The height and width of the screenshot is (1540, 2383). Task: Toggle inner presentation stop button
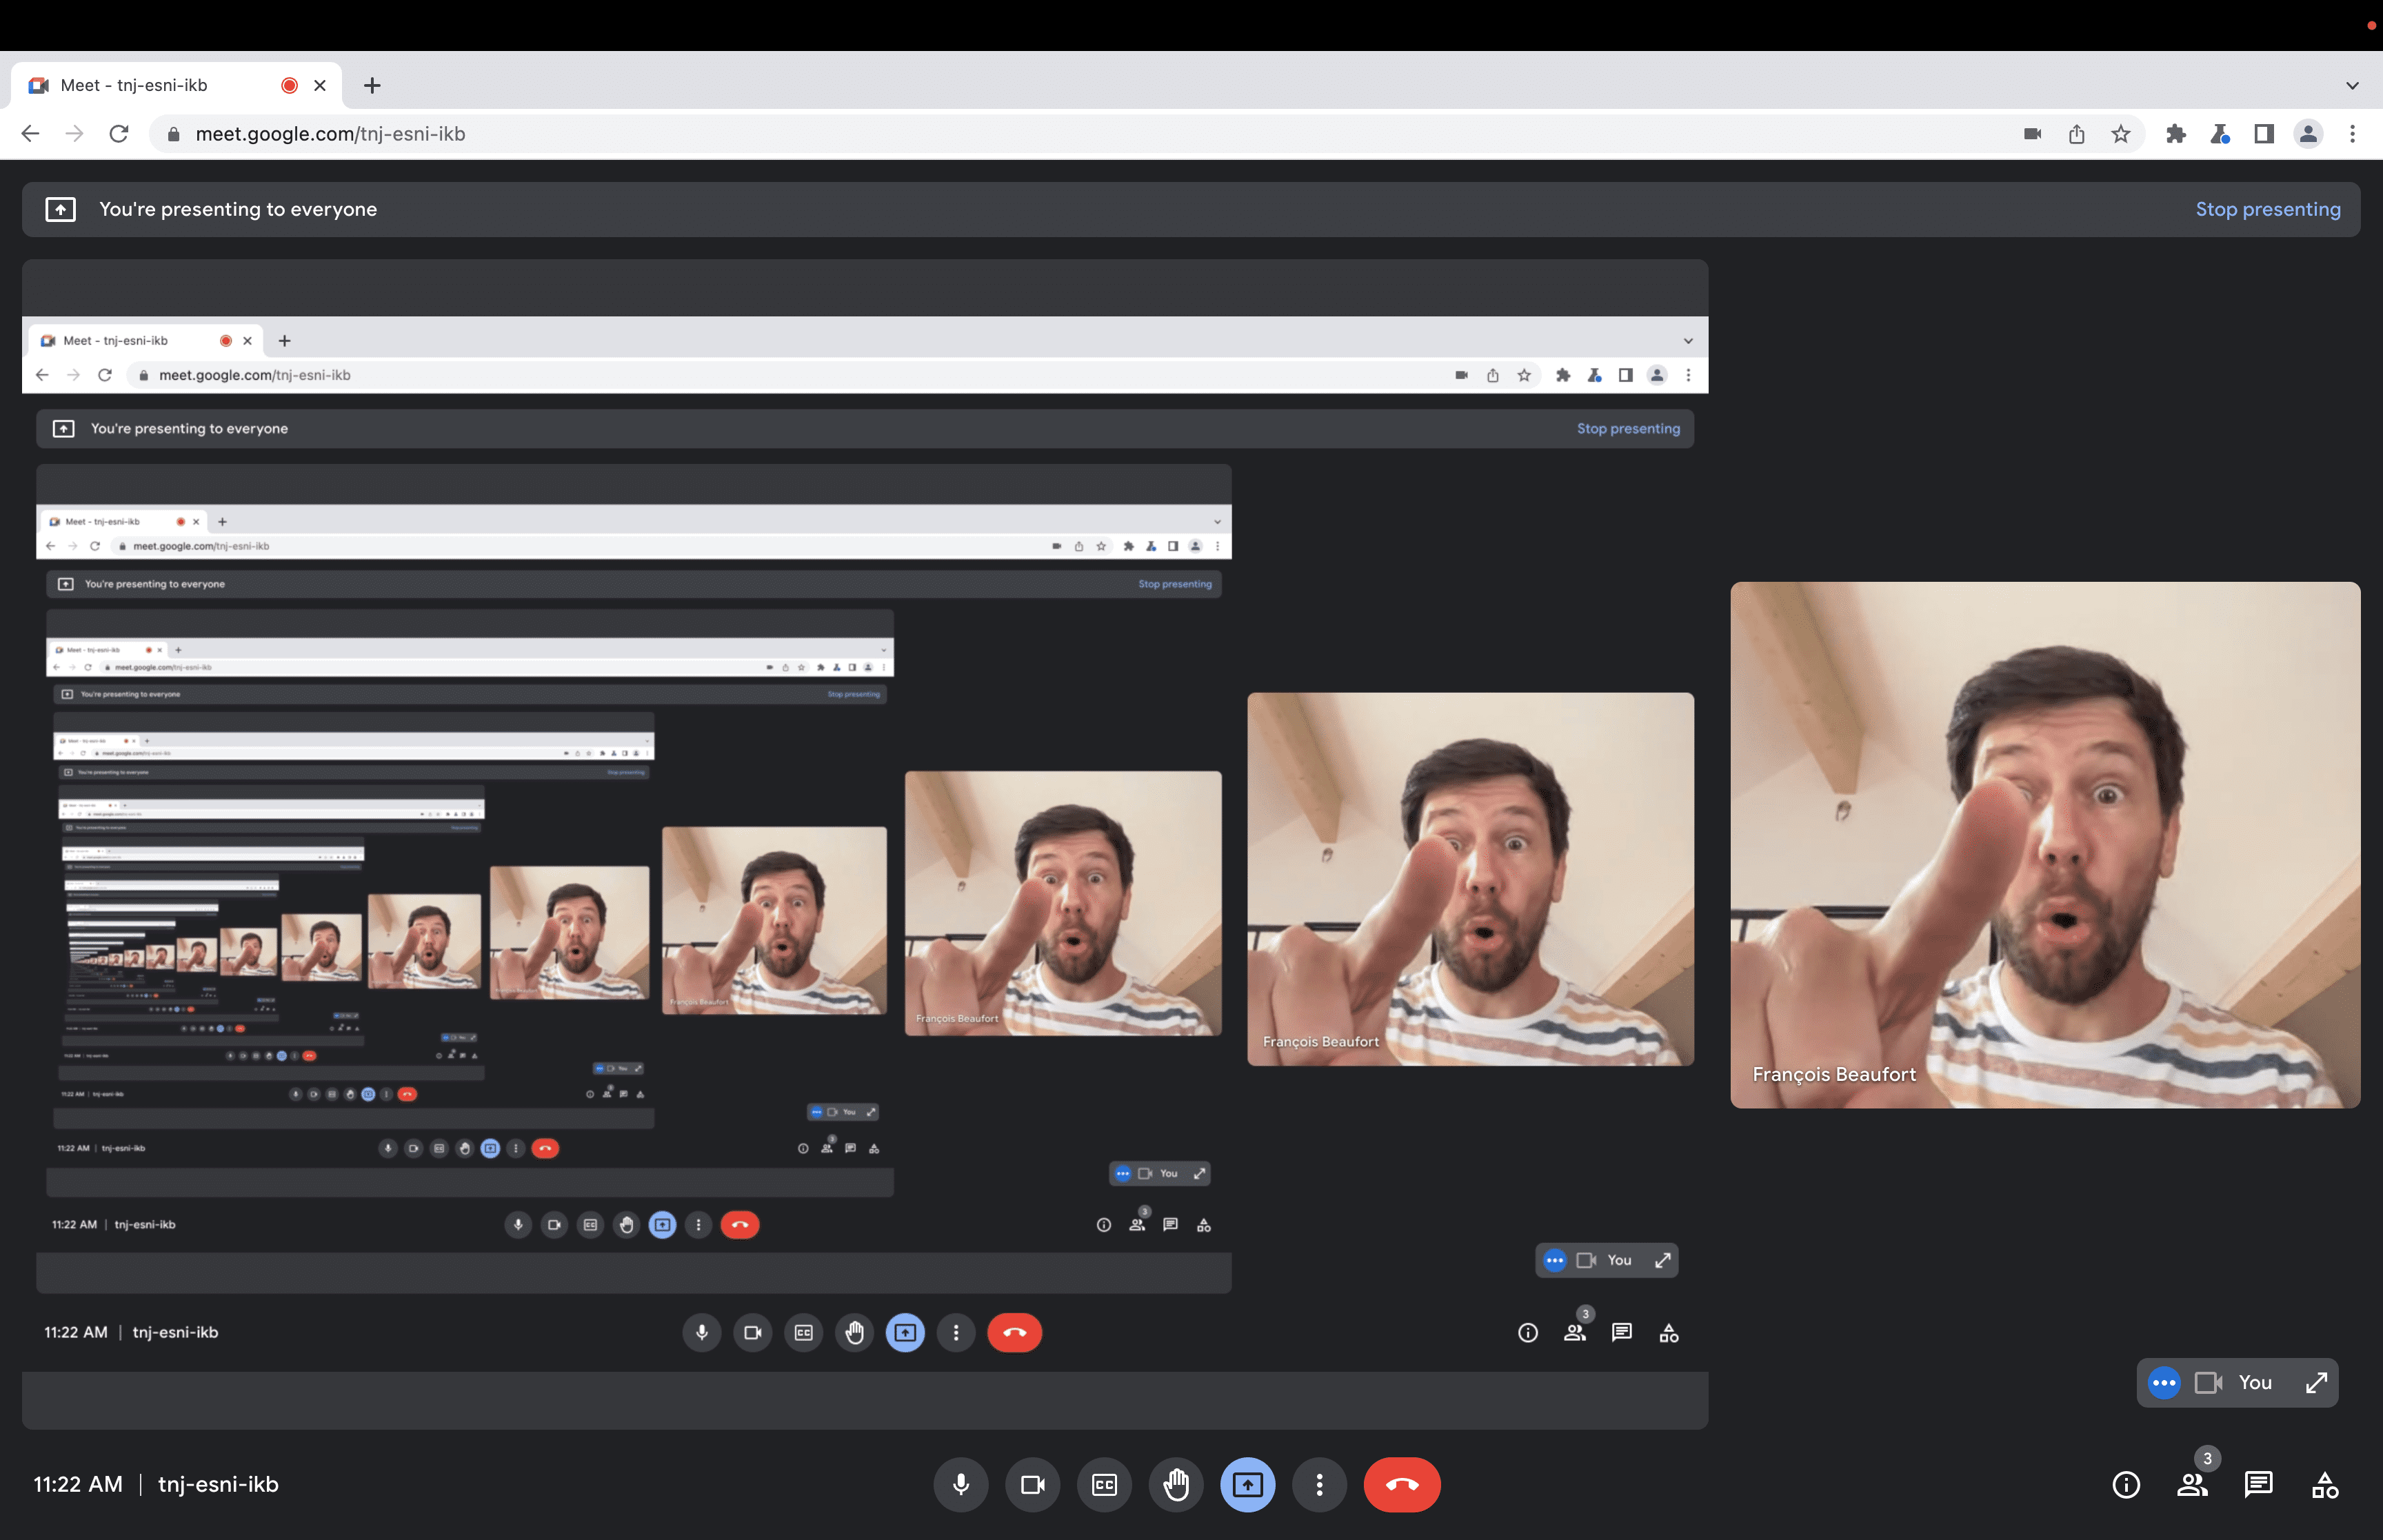point(1627,429)
